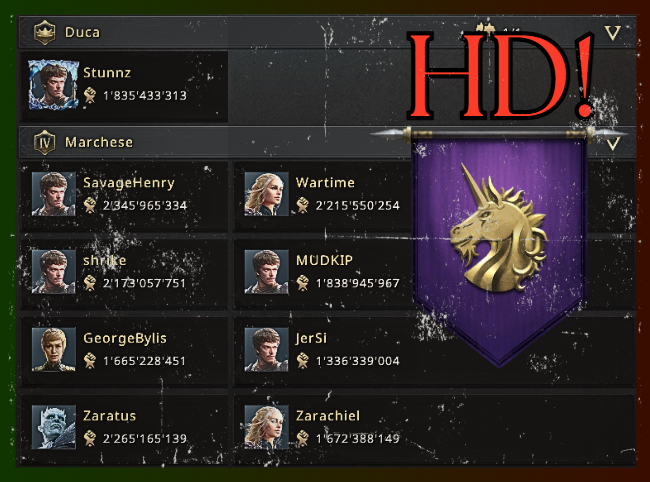
Task: Click Zaratus's Night King avatar
Action: coord(53,427)
